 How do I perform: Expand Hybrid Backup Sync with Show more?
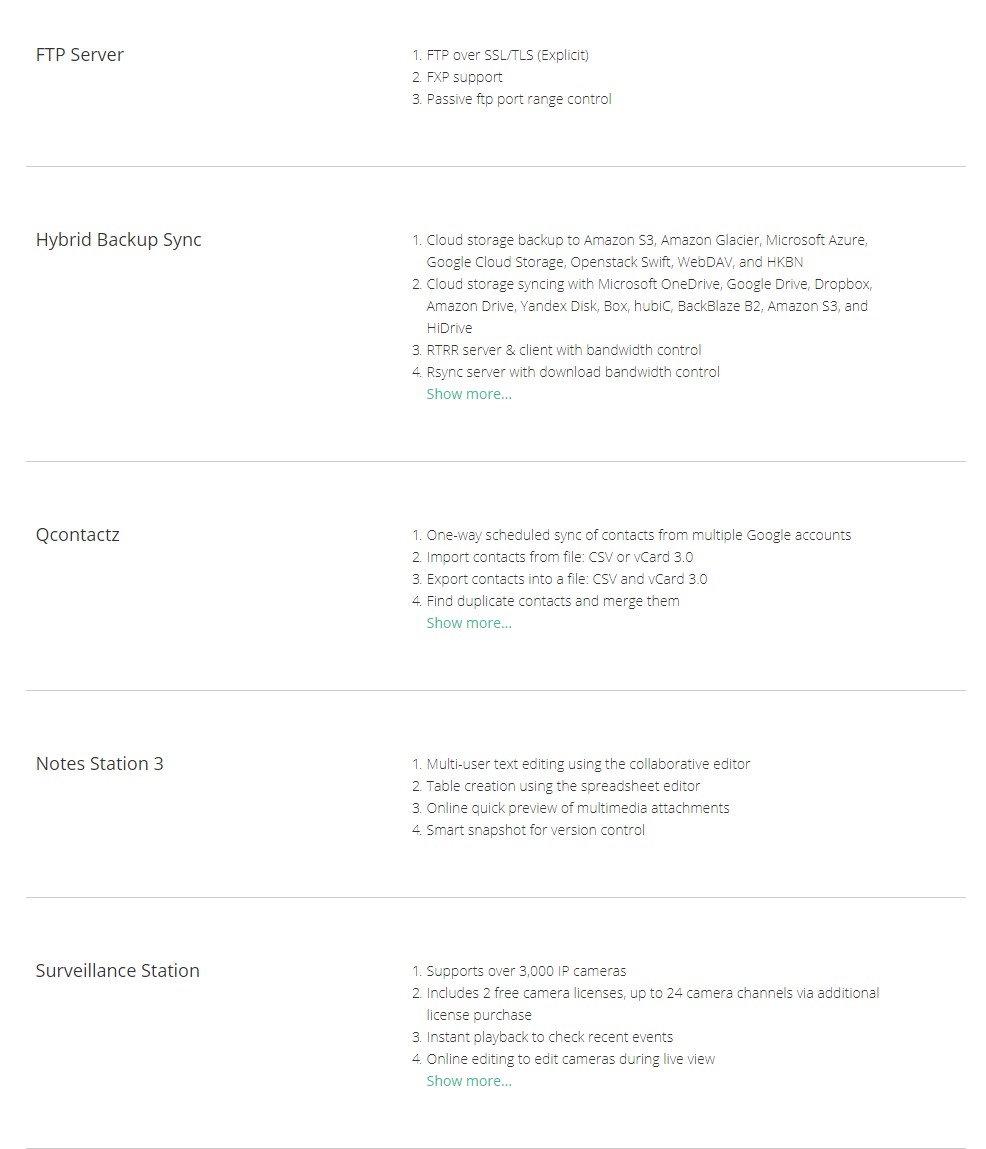tap(468, 394)
